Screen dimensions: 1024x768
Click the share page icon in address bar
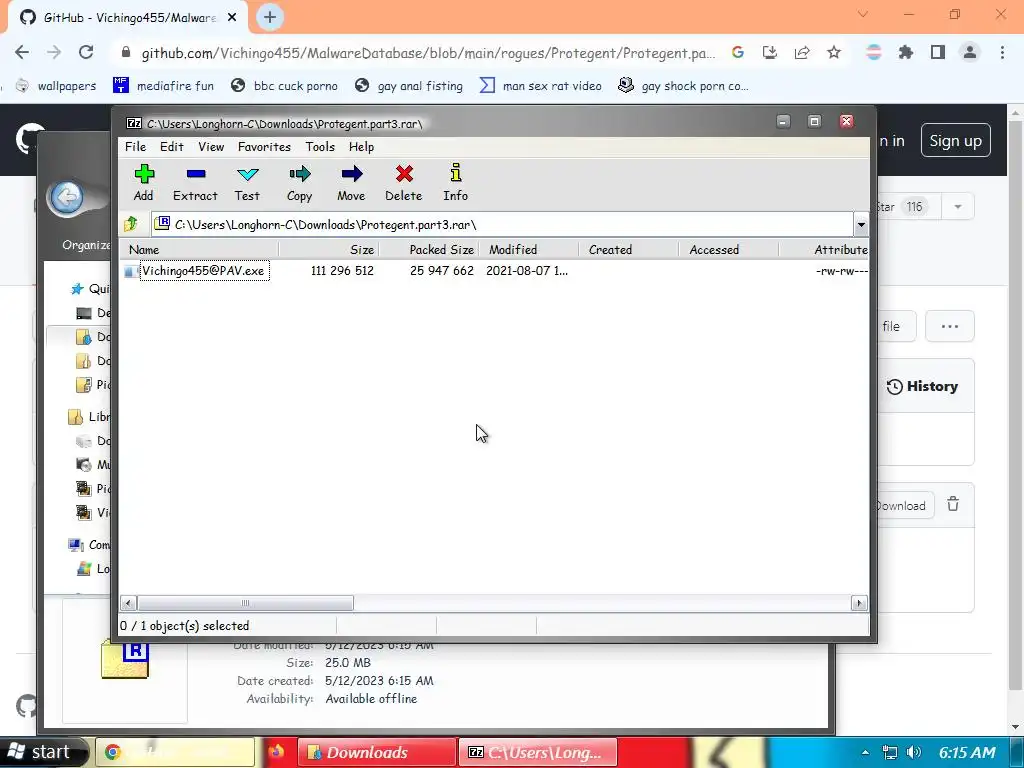802,52
